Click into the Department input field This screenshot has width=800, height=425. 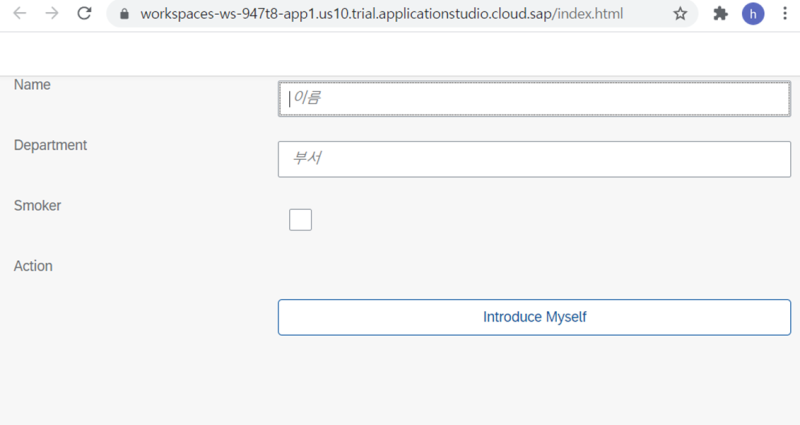[534, 159]
